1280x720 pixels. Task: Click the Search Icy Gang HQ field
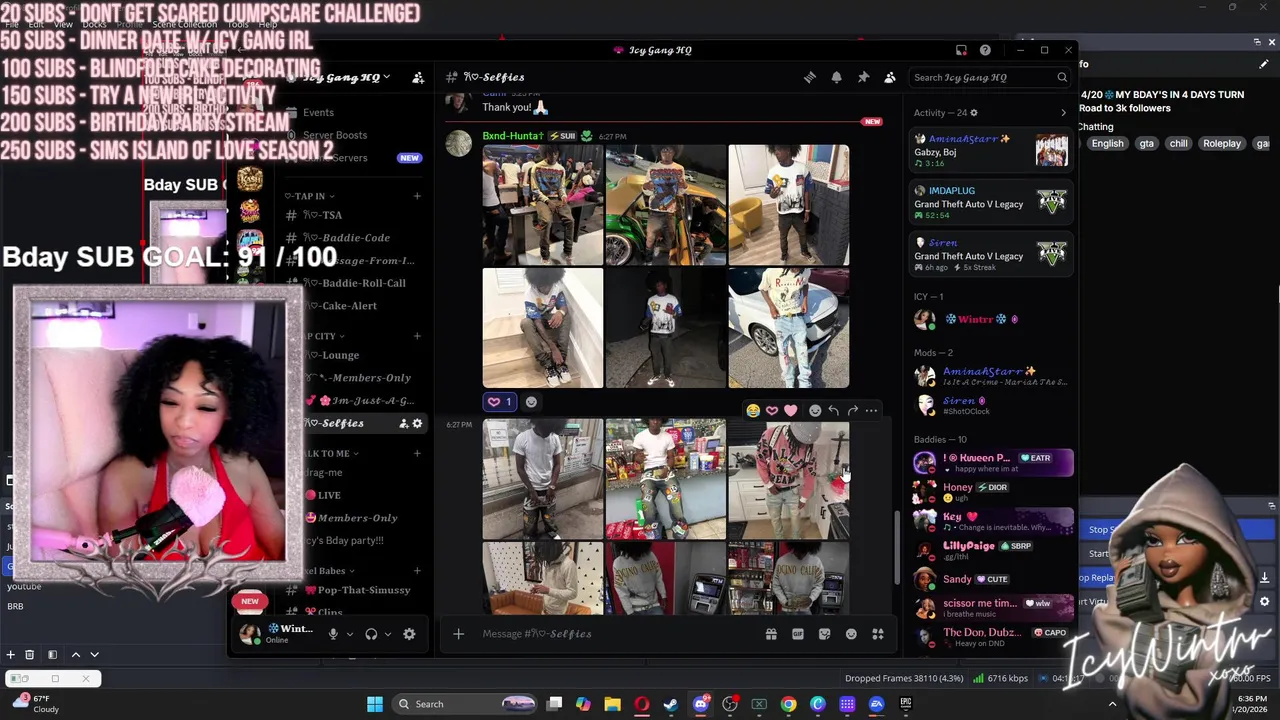pos(990,77)
